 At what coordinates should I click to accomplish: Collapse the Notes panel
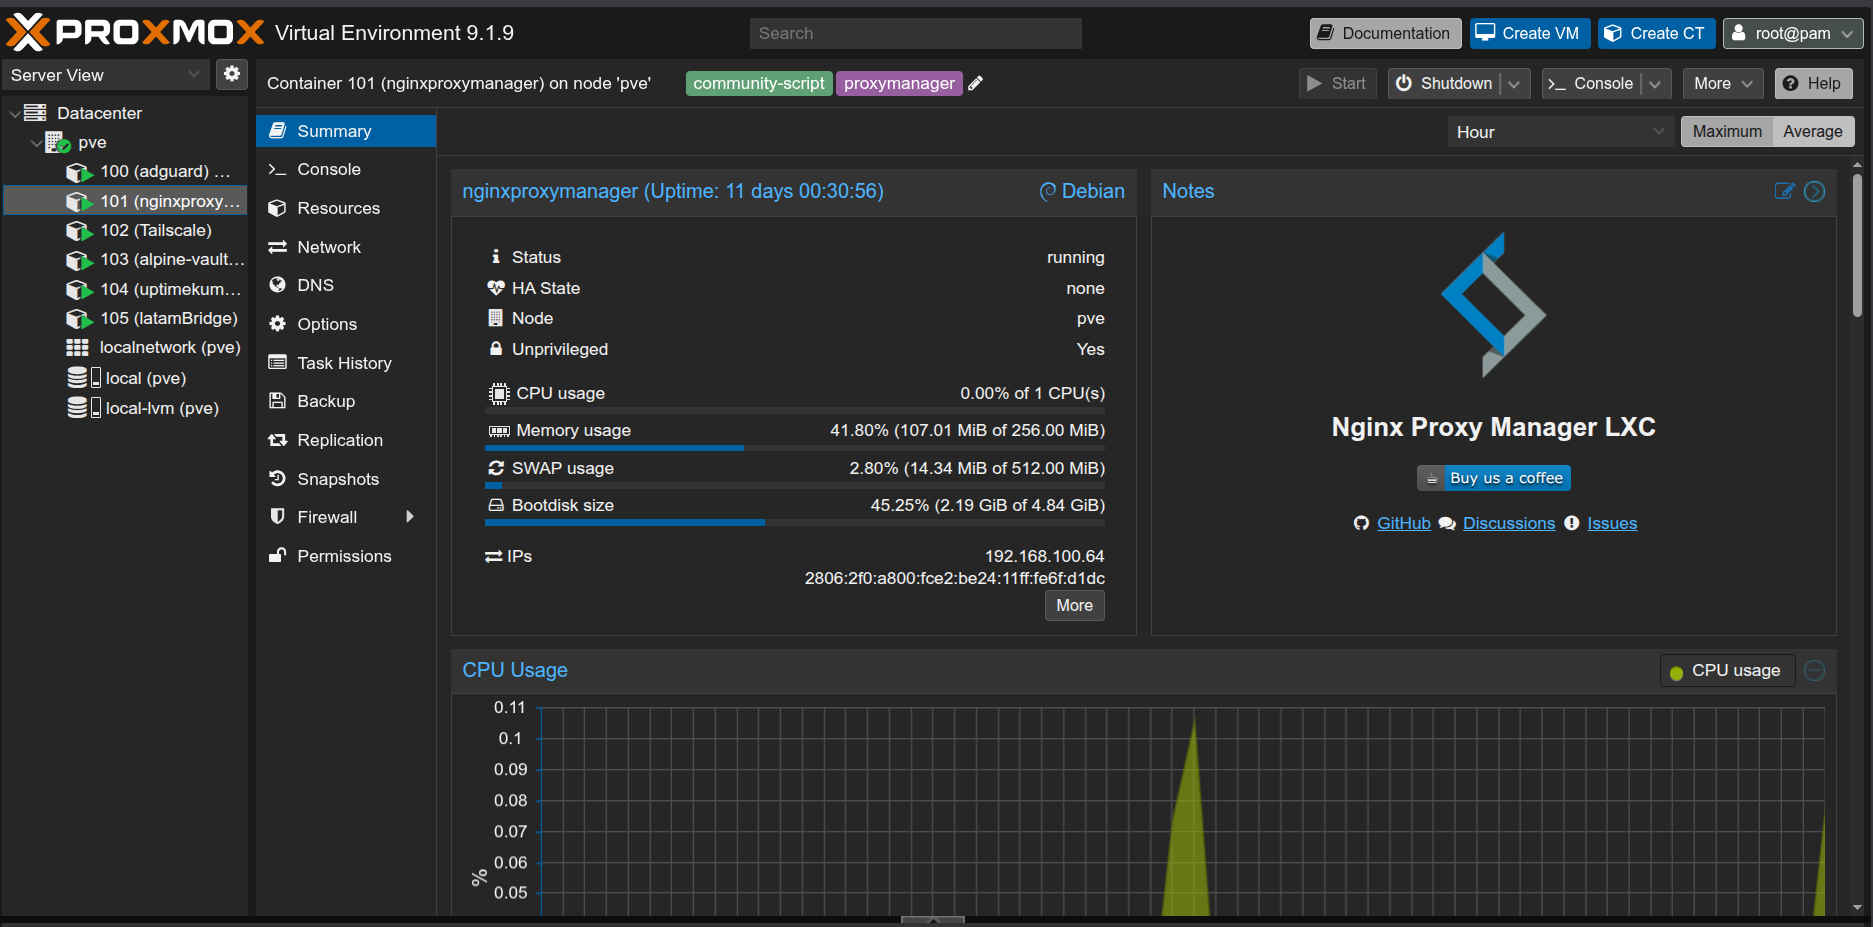coord(1815,191)
